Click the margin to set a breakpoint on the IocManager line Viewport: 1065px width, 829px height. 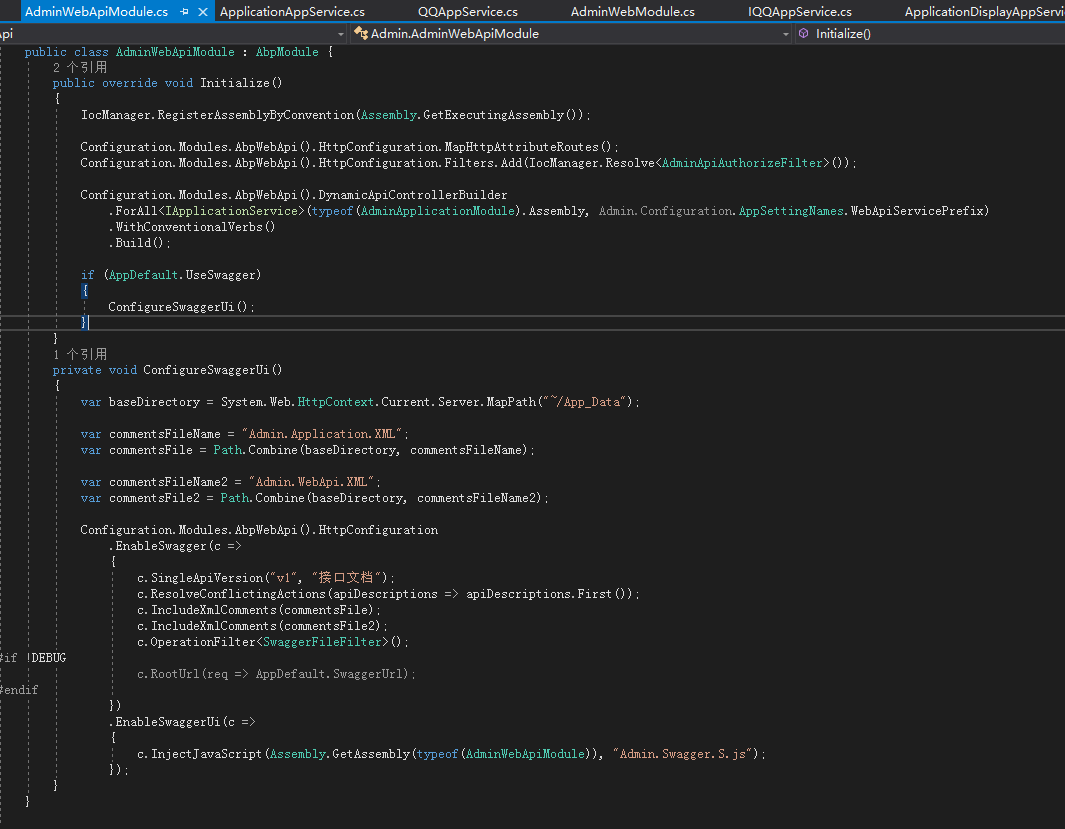click(8, 114)
